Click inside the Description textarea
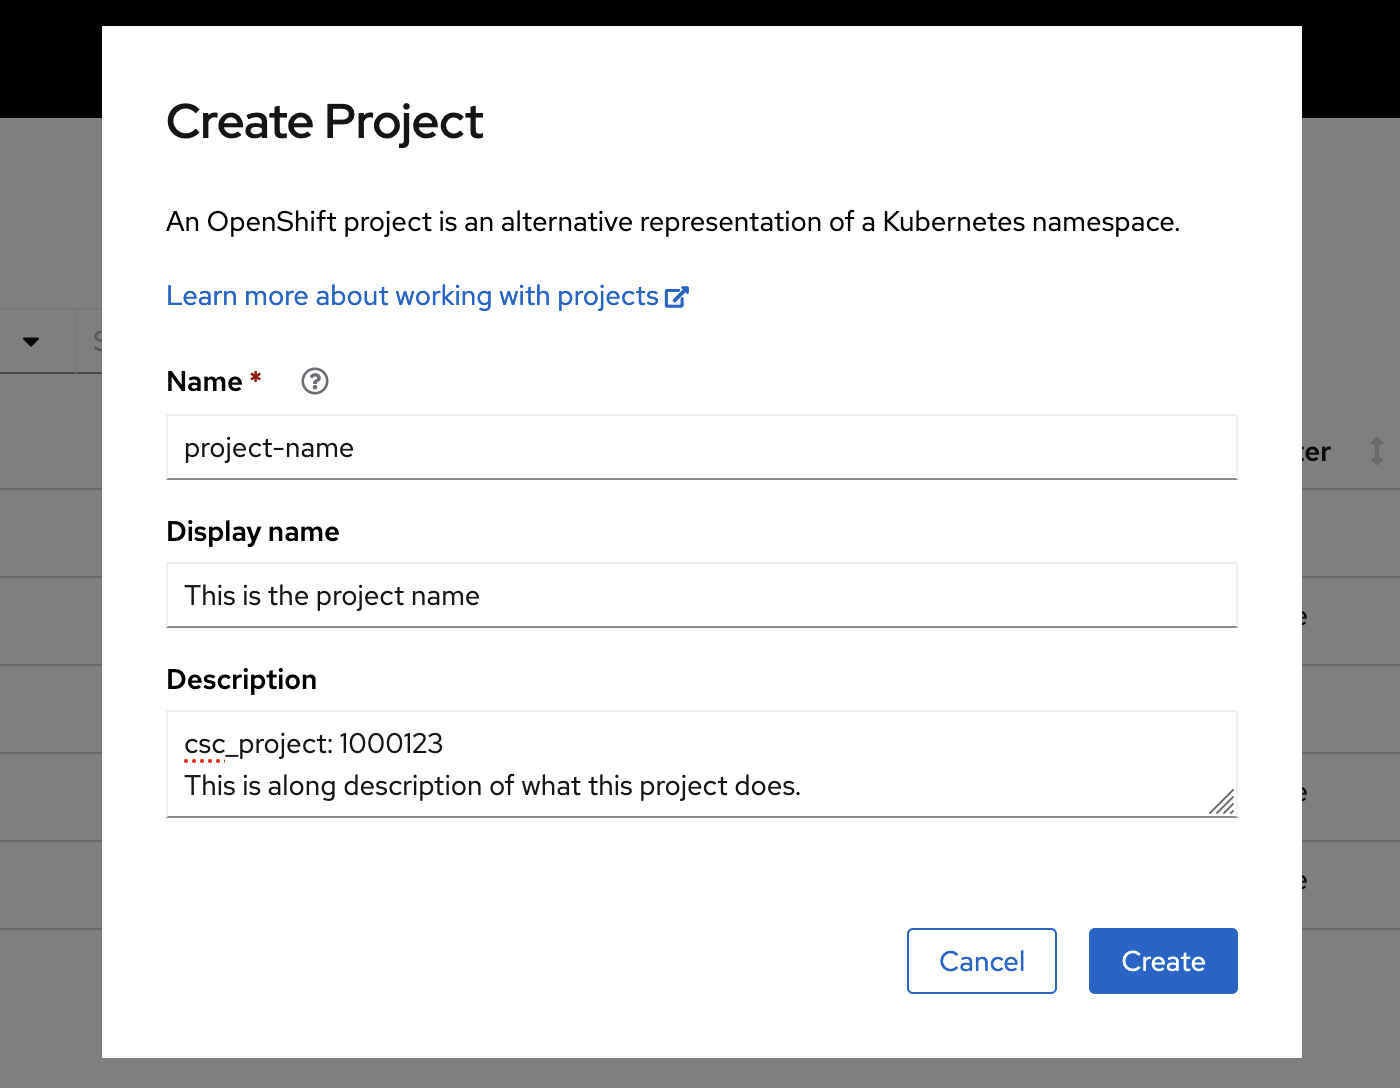 click(x=702, y=764)
